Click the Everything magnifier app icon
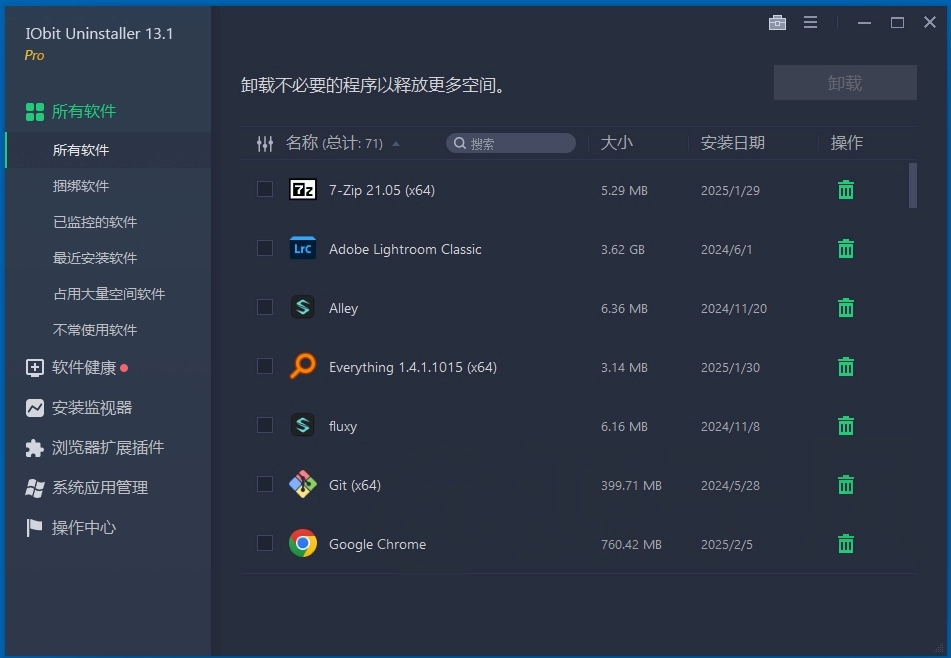Screen dimensions: 951x658 (x=302, y=367)
